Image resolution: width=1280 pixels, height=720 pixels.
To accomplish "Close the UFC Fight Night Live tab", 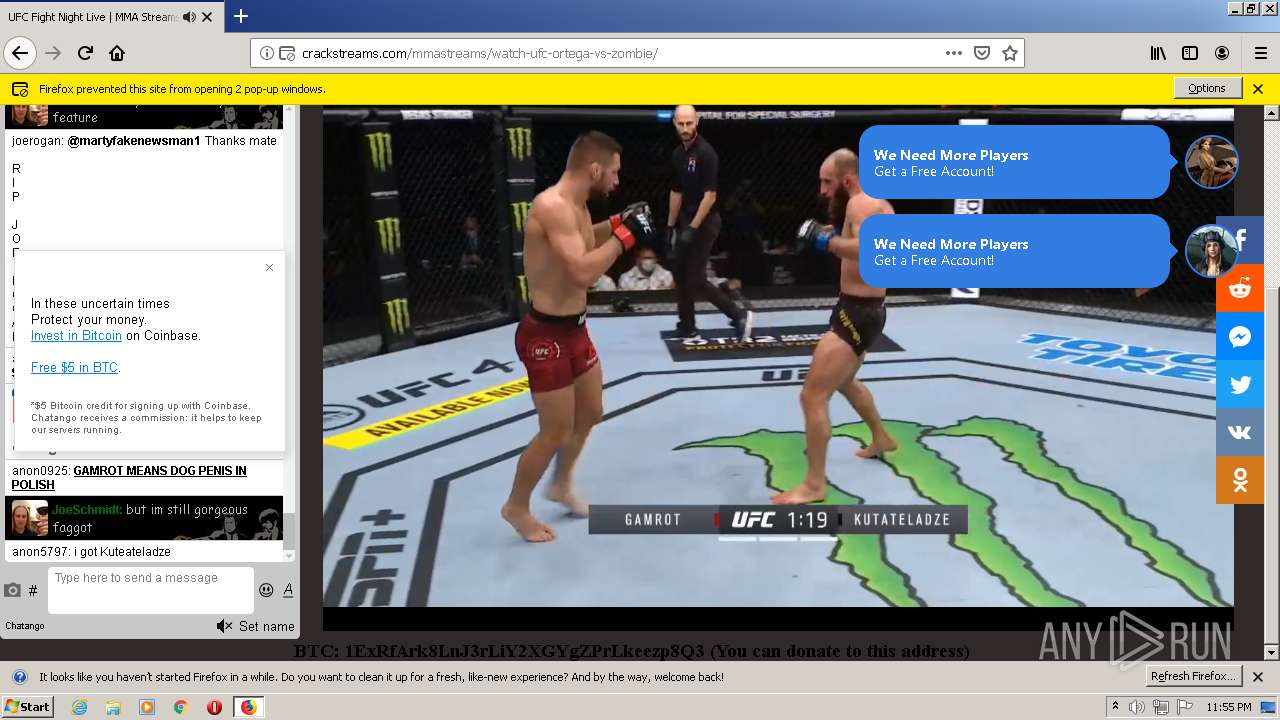I will [x=207, y=17].
